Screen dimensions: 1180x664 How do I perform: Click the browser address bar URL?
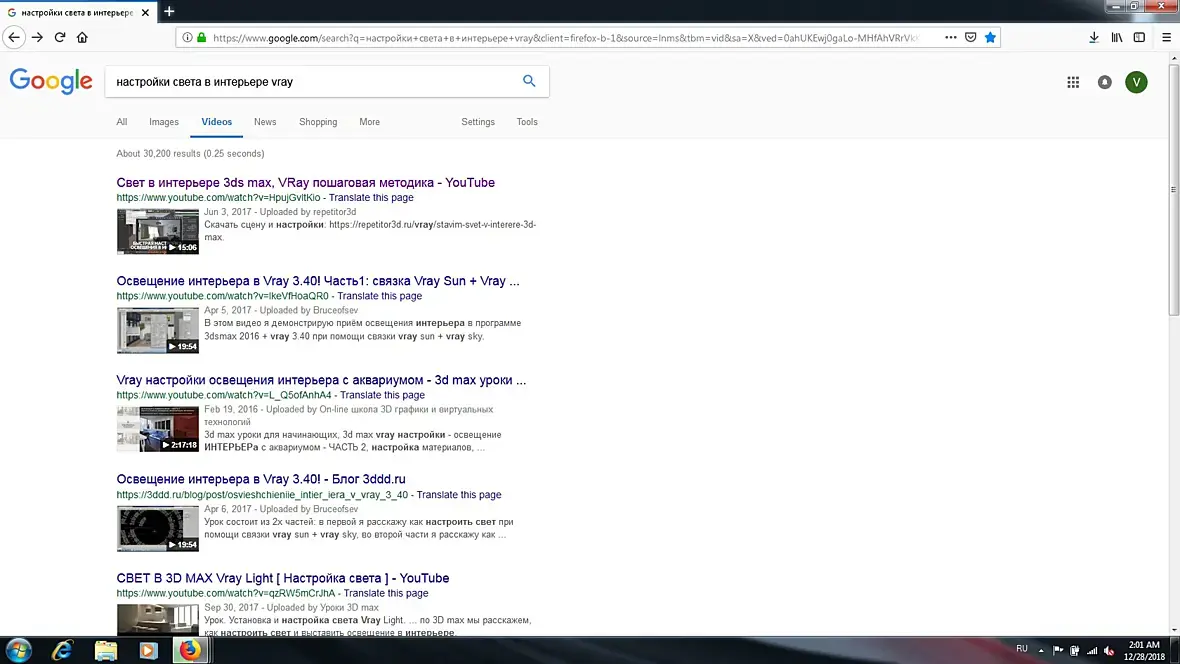(x=564, y=38)
